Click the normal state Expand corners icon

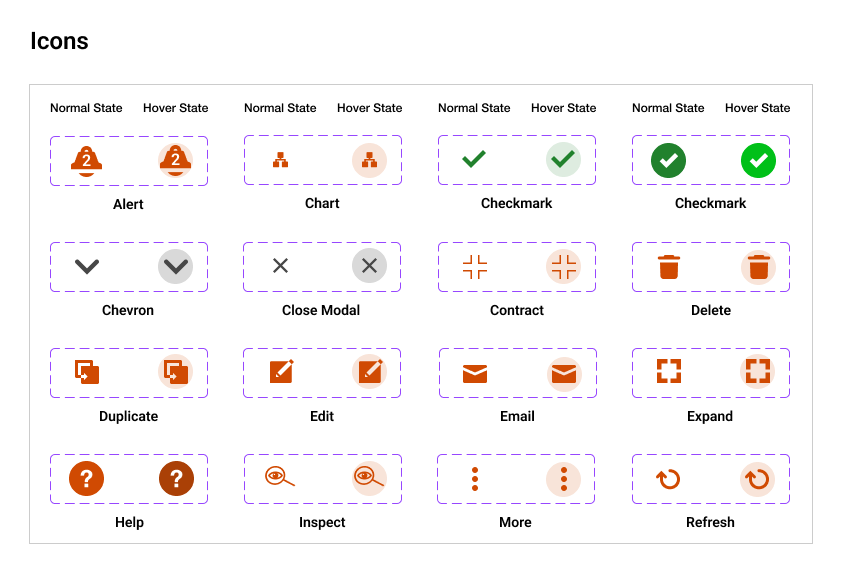tap(668, 371)
